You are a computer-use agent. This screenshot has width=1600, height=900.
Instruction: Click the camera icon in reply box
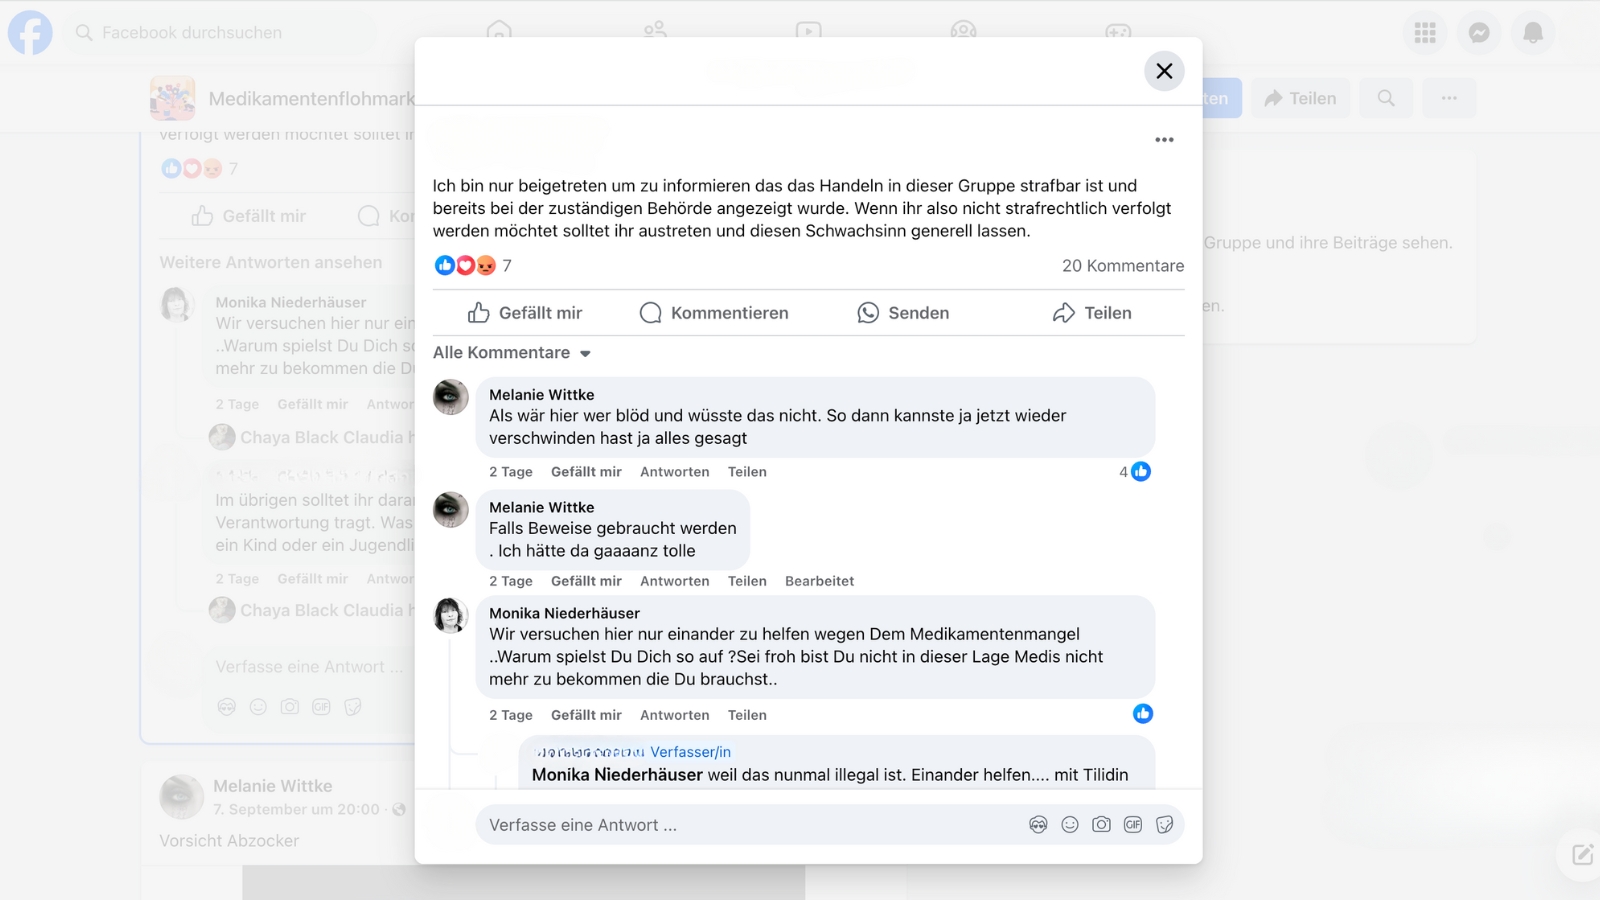pos(1101,825)
